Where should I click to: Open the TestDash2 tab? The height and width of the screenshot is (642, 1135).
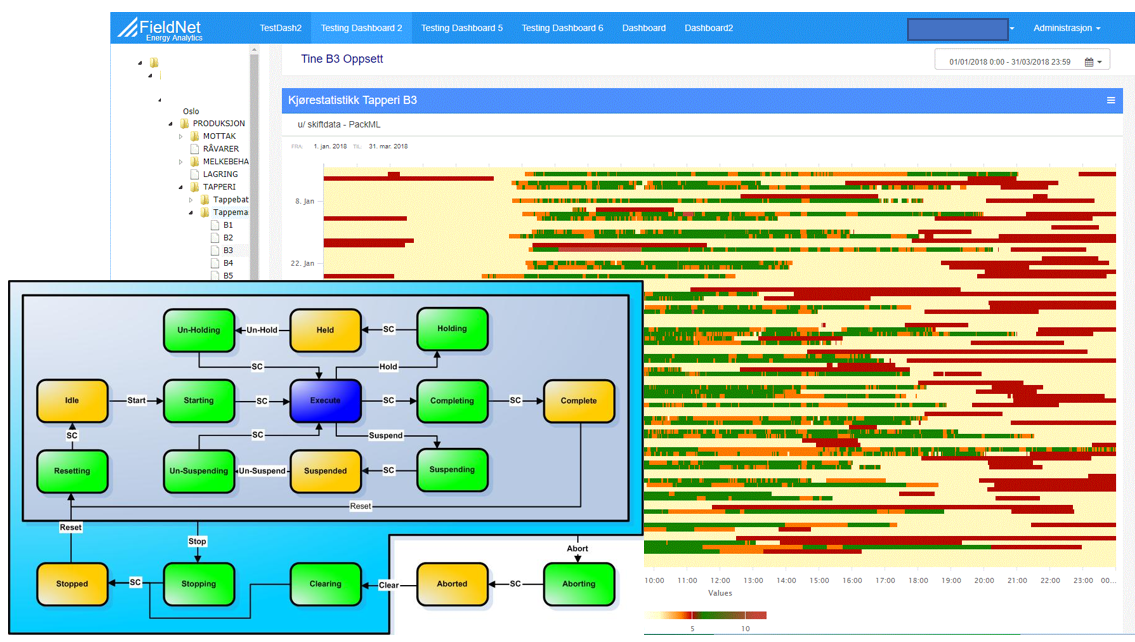tap(280, 28)
